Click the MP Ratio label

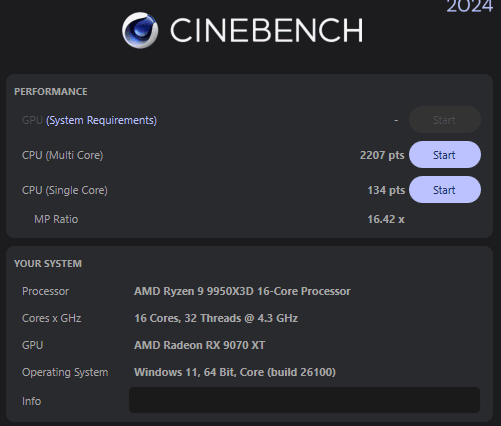click(x=56, y=219)
